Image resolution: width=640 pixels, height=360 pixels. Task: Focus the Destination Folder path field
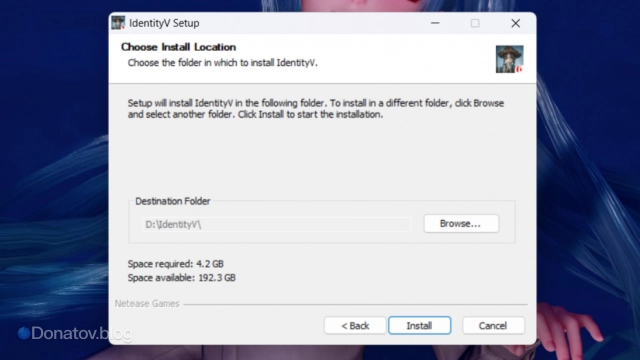pos(276,224)
